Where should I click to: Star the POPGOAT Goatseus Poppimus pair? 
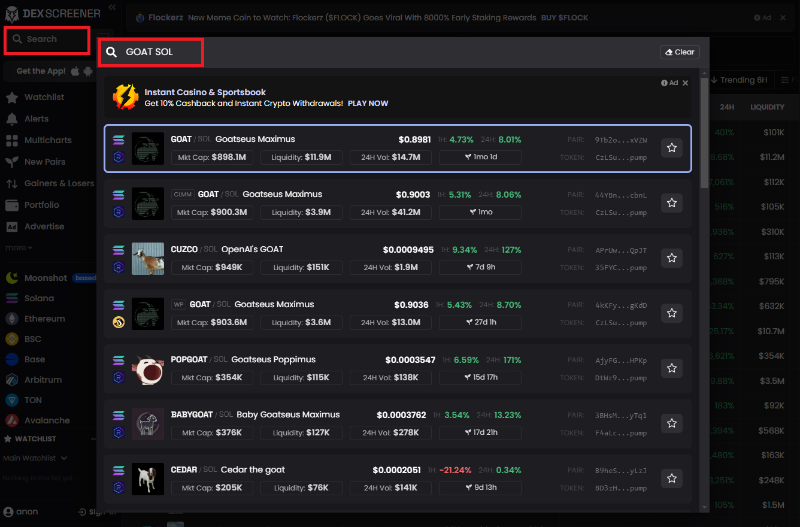pyautogui.click(x=671, y=368)
